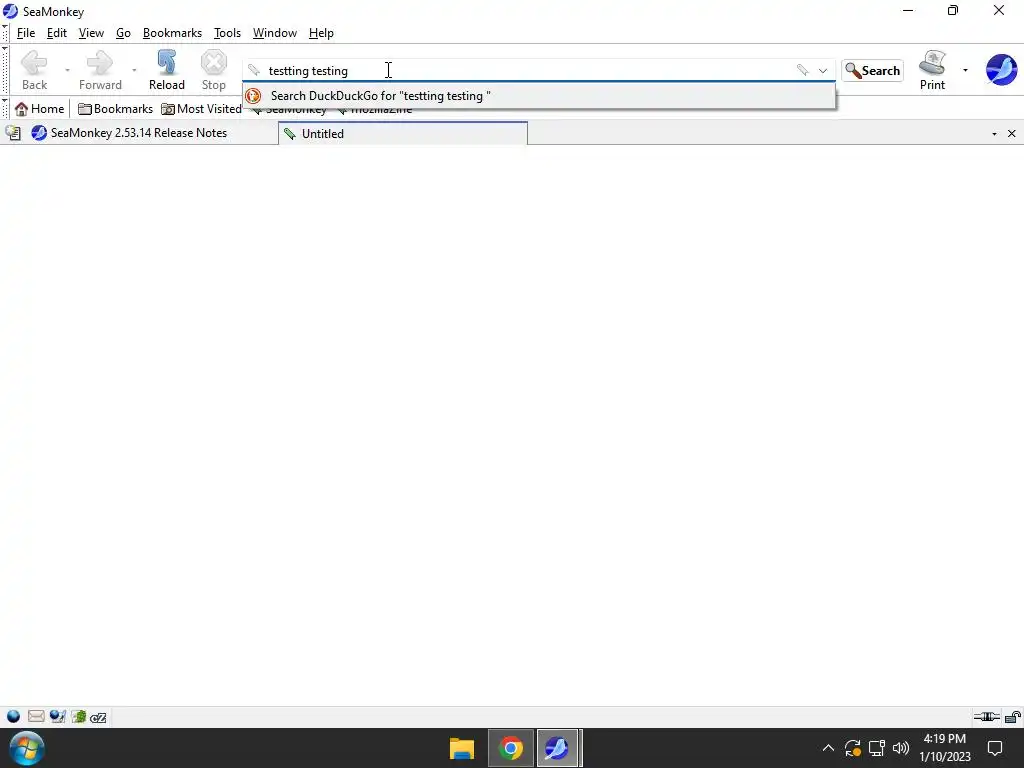
Task: Open Google Chrome from the taskbar
Action: [511, 748]
